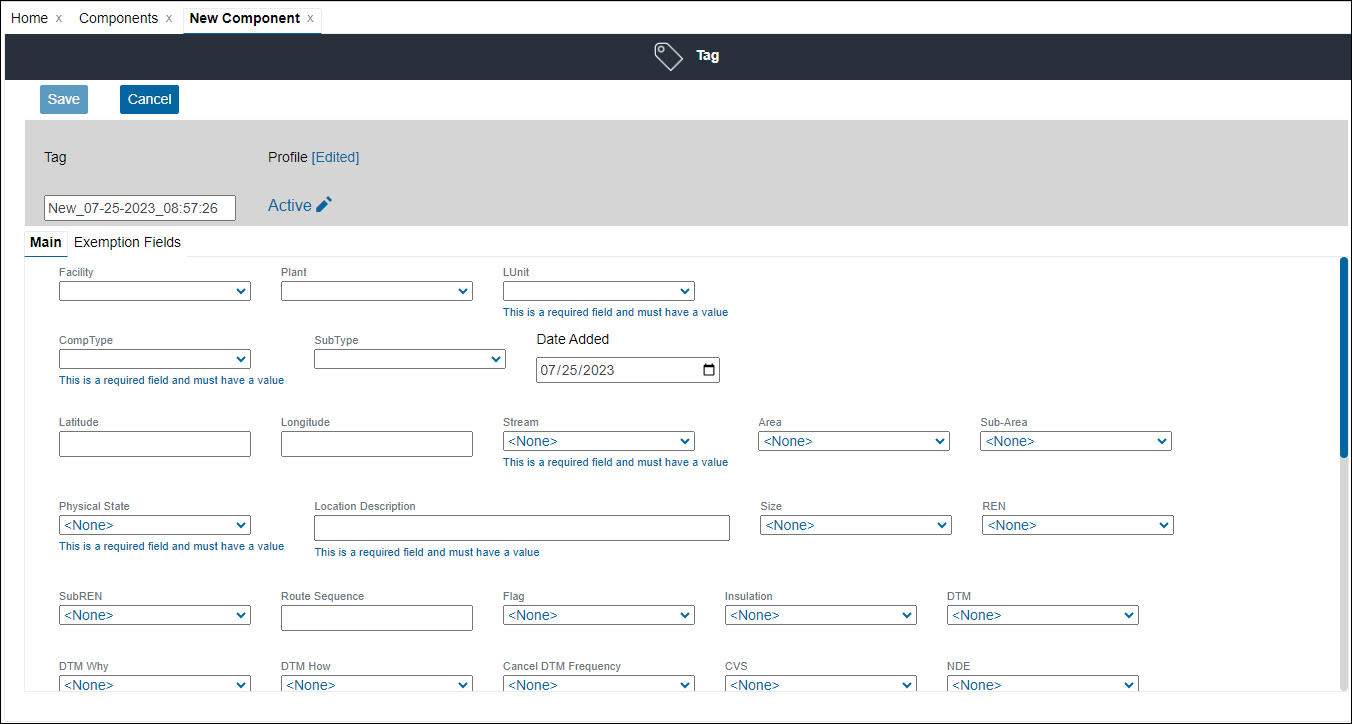The width and height of the screenshot is (1352, 724).
Task: Click the Cancel button
Action: [x=149, y=99]
